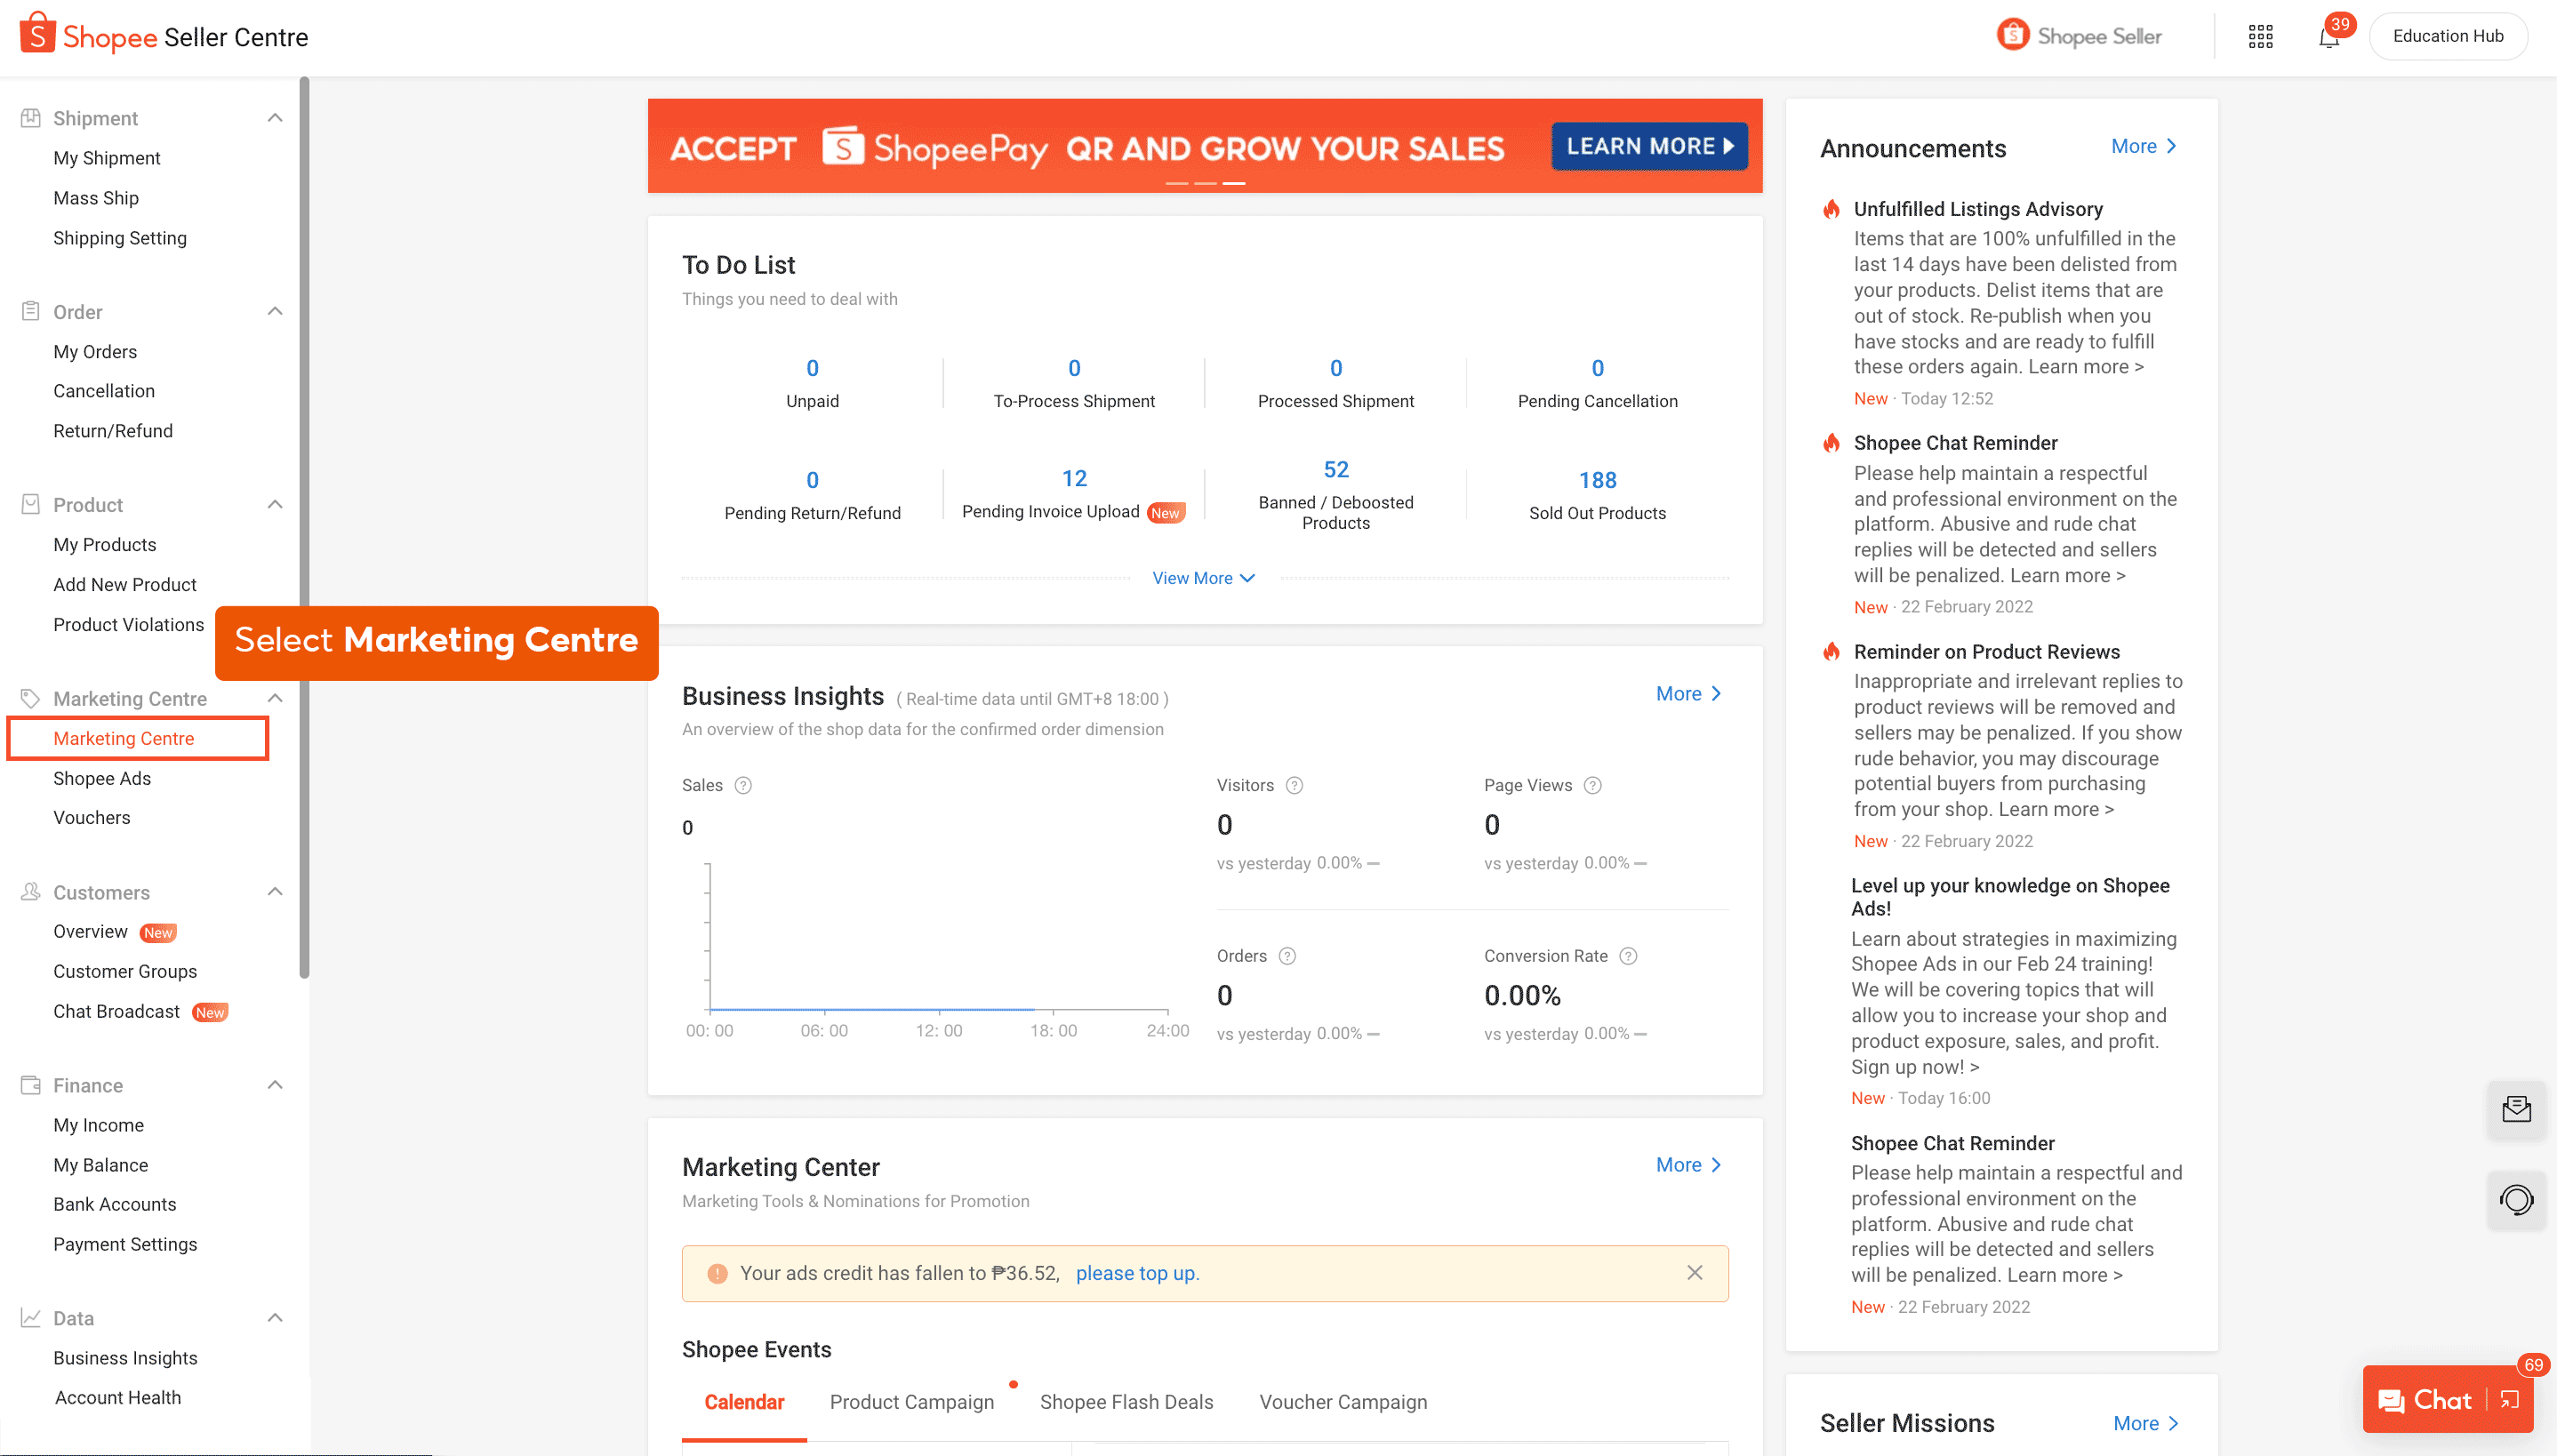This screenshot has width=2557, height=1456.
Task: Switch to the Product Campaign tab
Action: (911, 1401)
